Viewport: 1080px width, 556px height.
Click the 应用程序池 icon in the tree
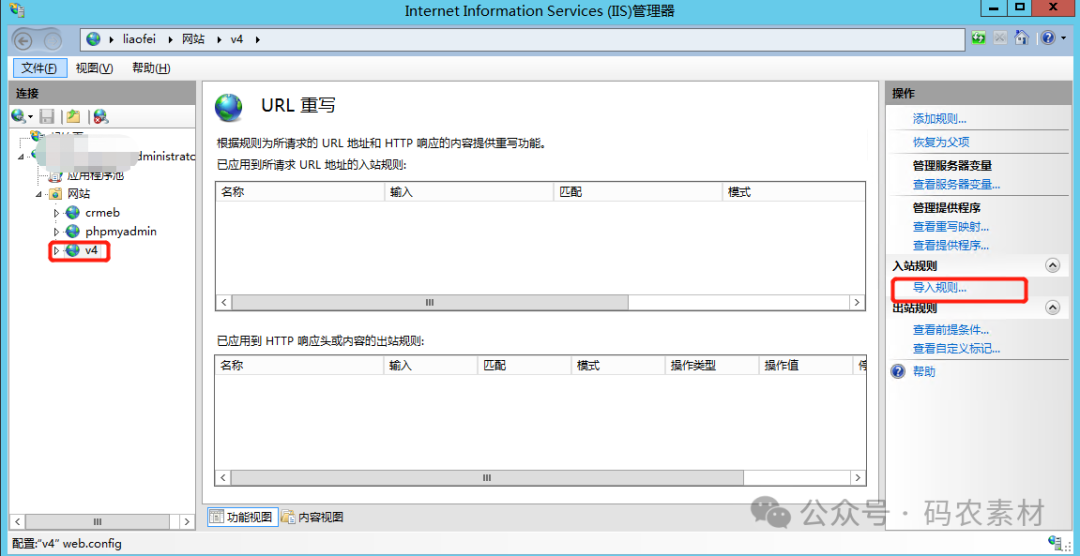click(55, 176)
